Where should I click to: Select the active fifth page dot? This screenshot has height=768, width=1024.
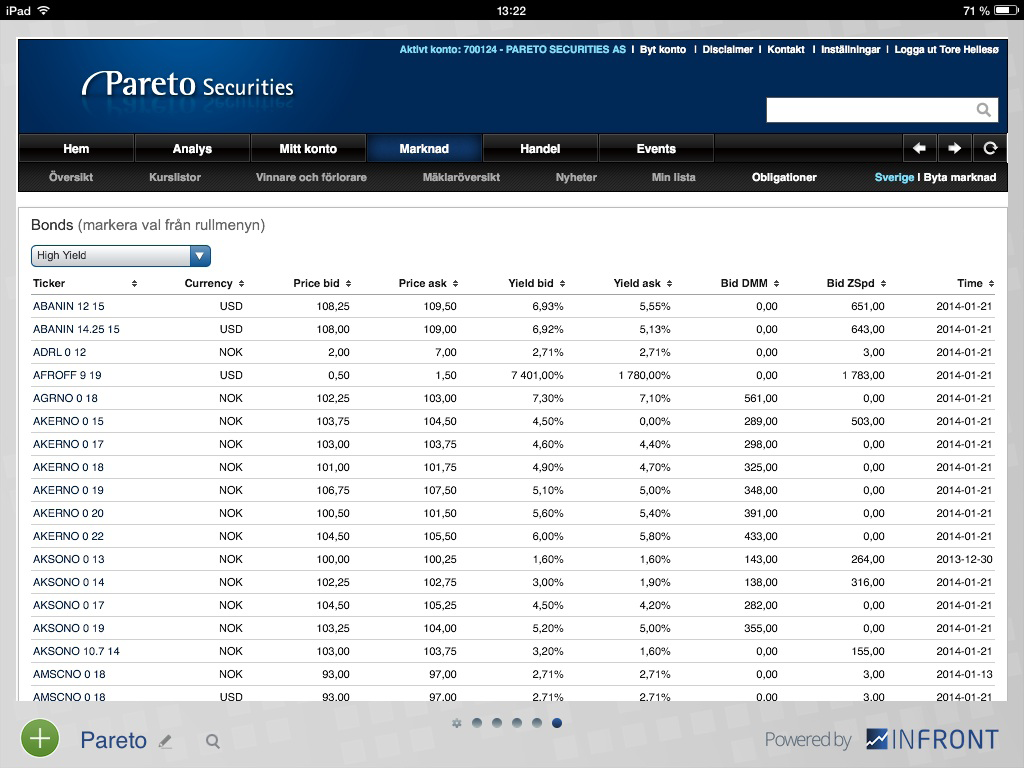pos(557,723)
